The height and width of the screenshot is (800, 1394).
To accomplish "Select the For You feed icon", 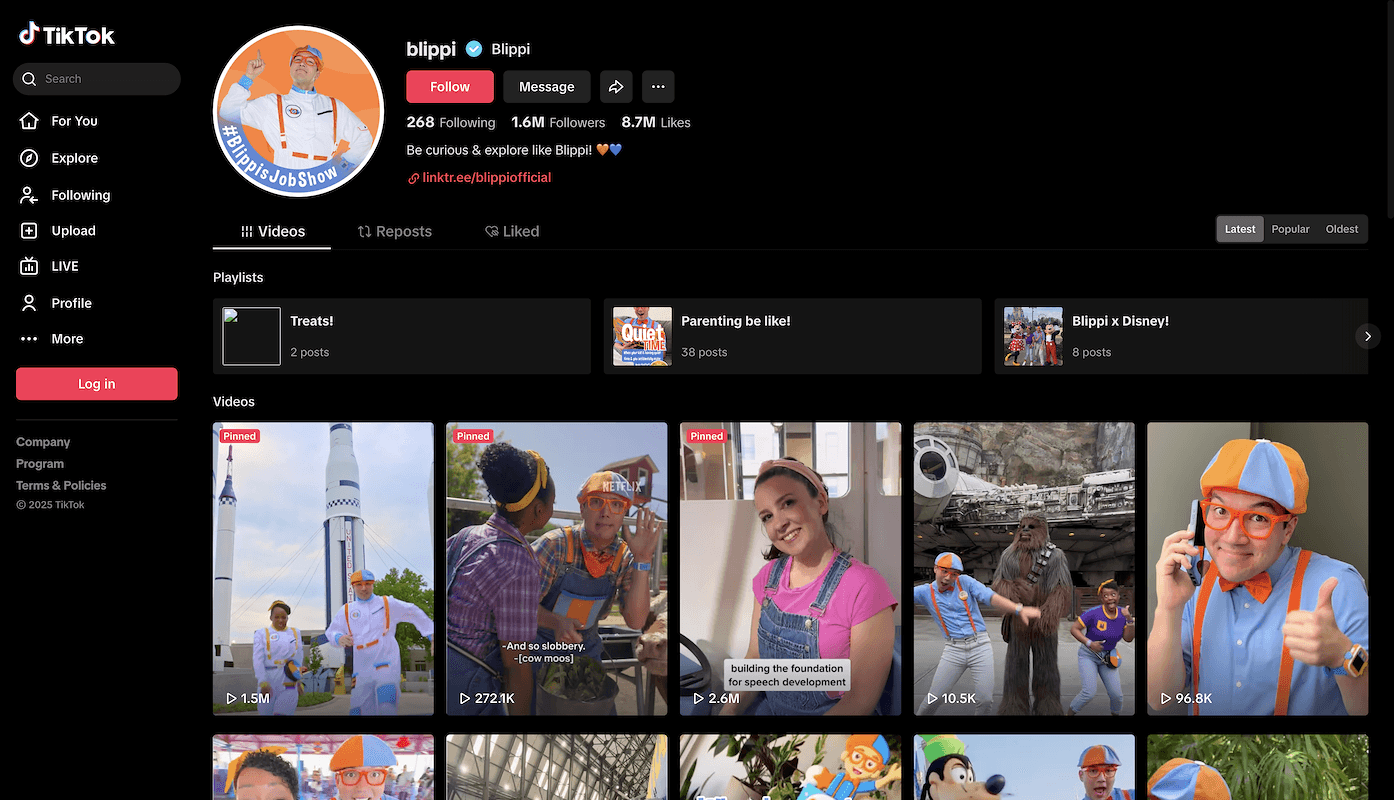I will tap(29, 121).
